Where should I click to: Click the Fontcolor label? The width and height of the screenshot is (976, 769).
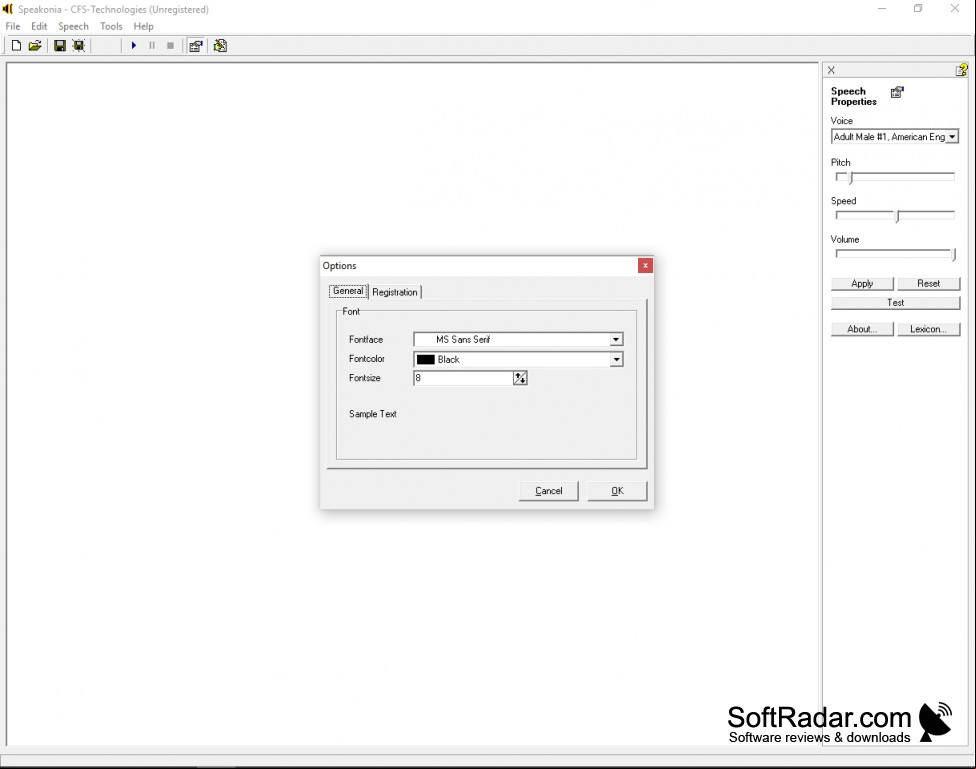pos(367,359)
